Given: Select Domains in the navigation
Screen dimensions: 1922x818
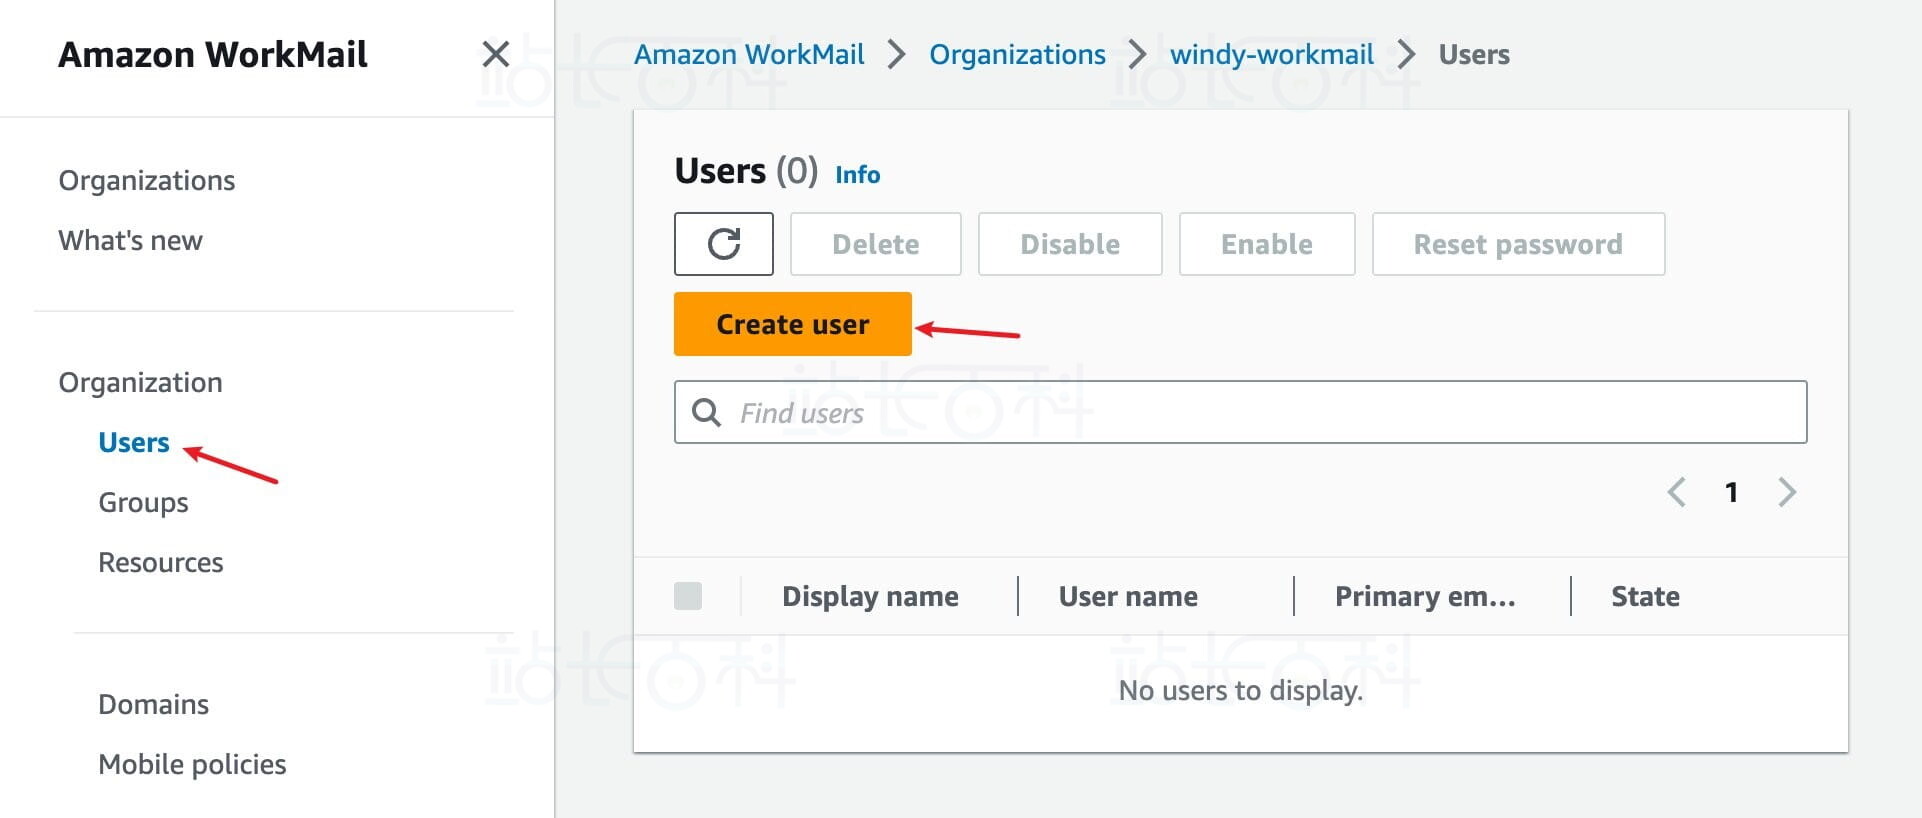Looking at the screenshot, I should tap(153, 704).
